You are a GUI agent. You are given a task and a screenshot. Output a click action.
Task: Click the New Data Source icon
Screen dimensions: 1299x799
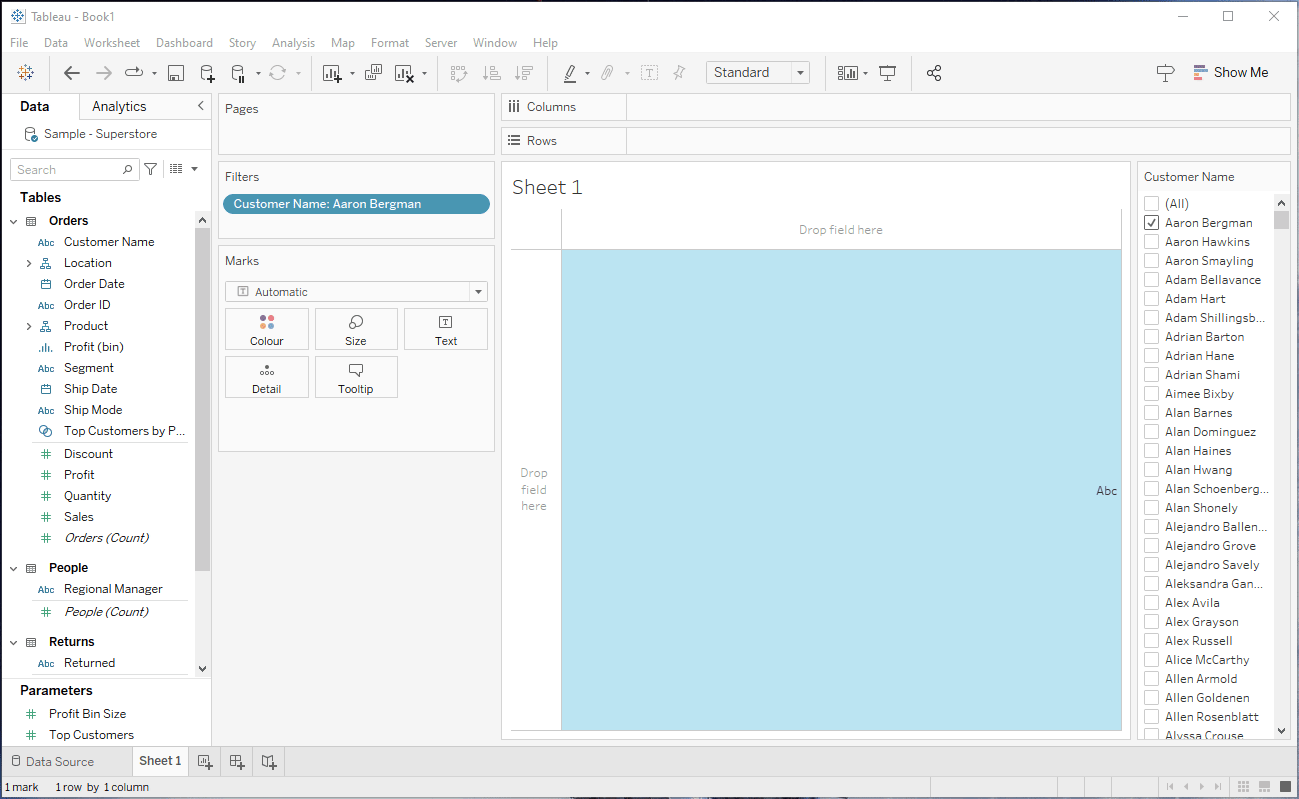[207, 73]
